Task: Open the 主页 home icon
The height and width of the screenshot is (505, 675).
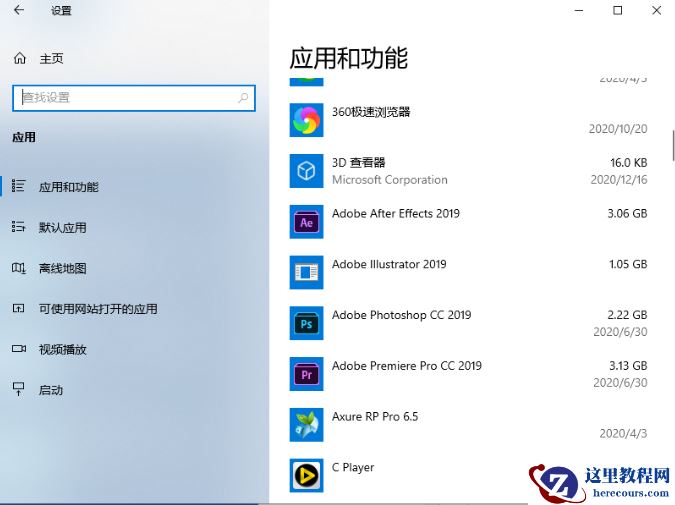Action: pos(20,58)
